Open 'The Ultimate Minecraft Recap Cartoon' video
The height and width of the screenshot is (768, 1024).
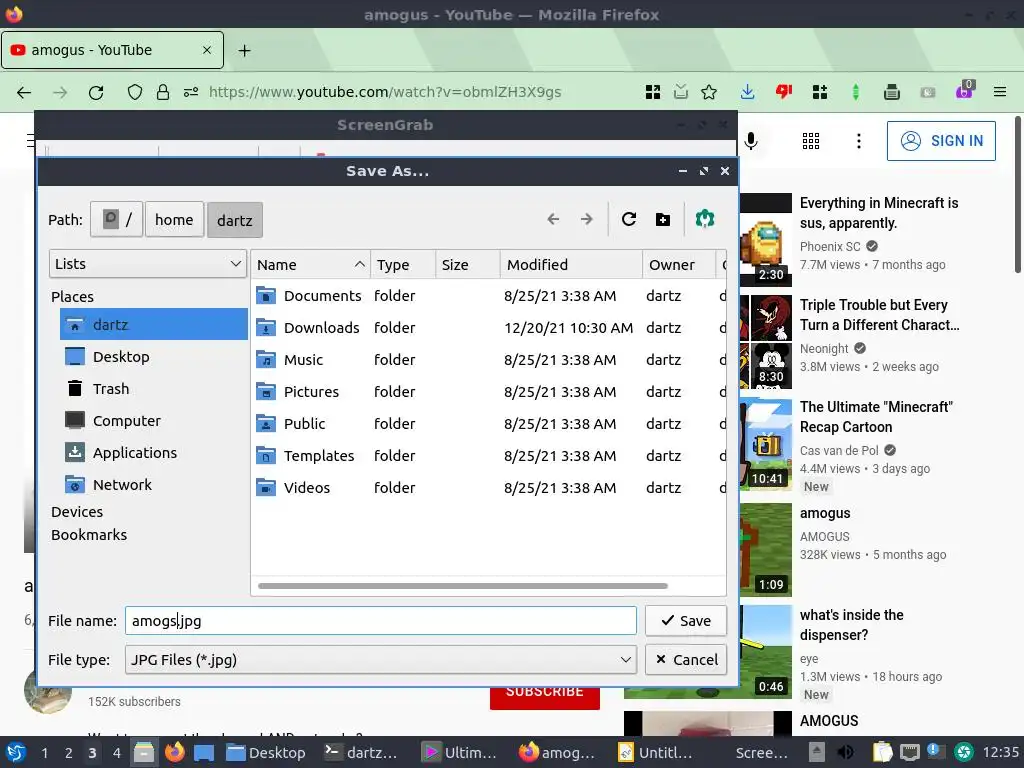[x=876, y=417]
